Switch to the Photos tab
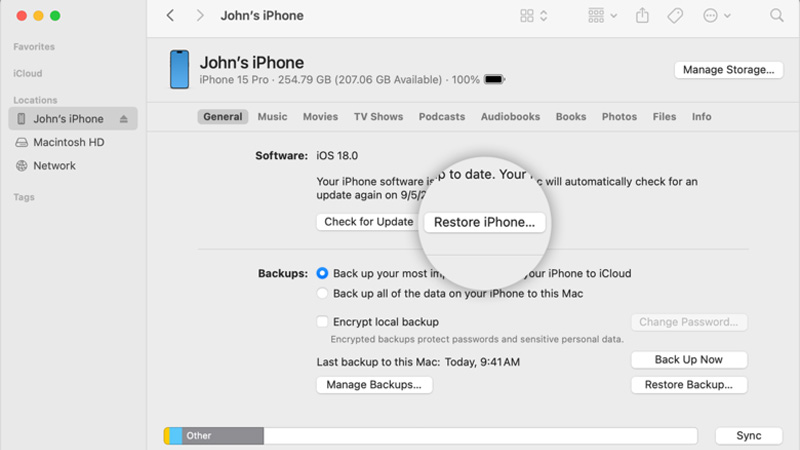Viewport: 800px width, 450px height. pos(619,117)
